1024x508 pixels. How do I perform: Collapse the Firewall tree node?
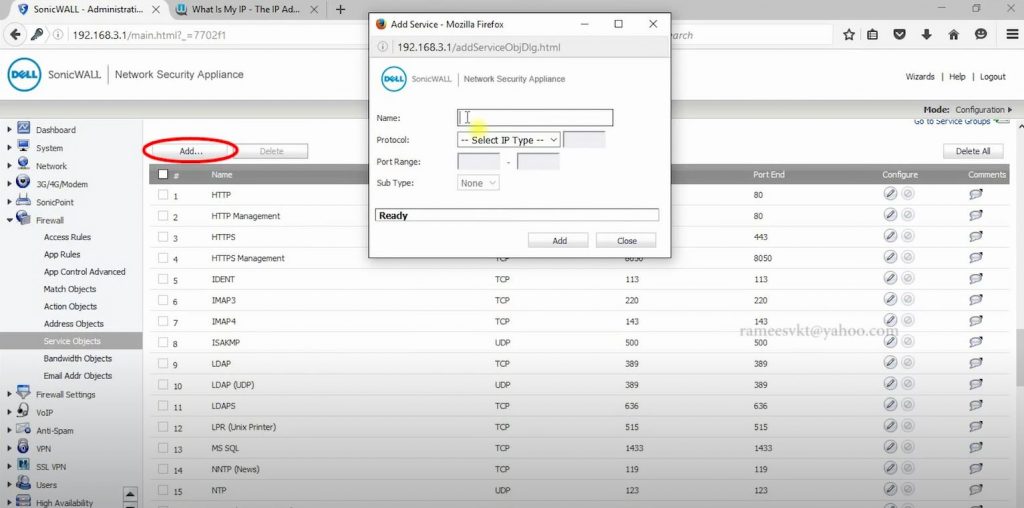9,220
